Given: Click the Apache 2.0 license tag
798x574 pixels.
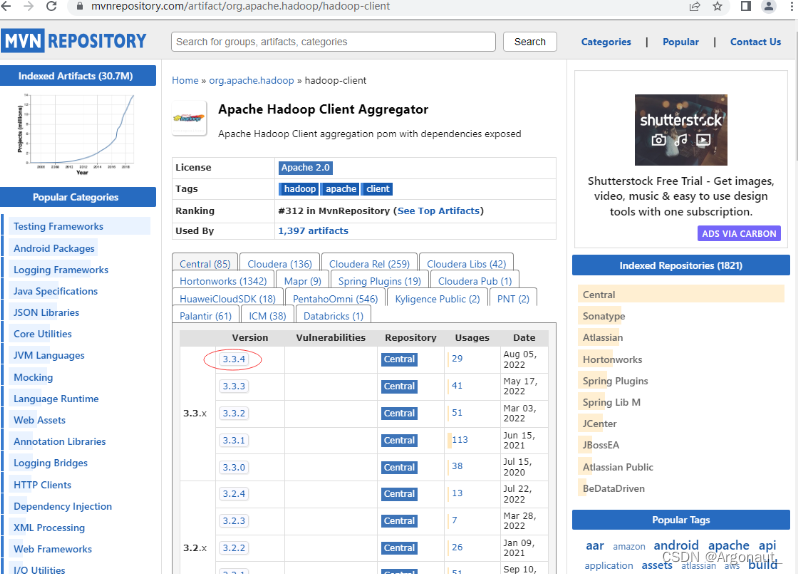Looking at the screenshot, I should tap(305, 167).
